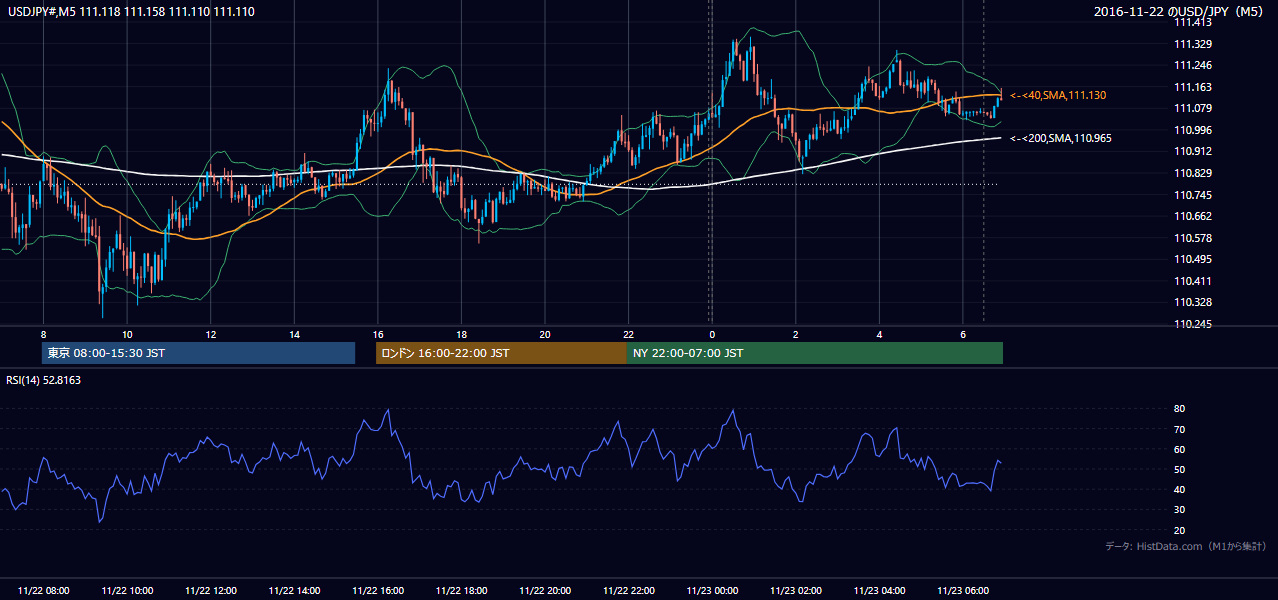Select the 200 SMA 110.965 label
The height and width of the screenshot is (600, 1278).
click(x=1061, y=138)
